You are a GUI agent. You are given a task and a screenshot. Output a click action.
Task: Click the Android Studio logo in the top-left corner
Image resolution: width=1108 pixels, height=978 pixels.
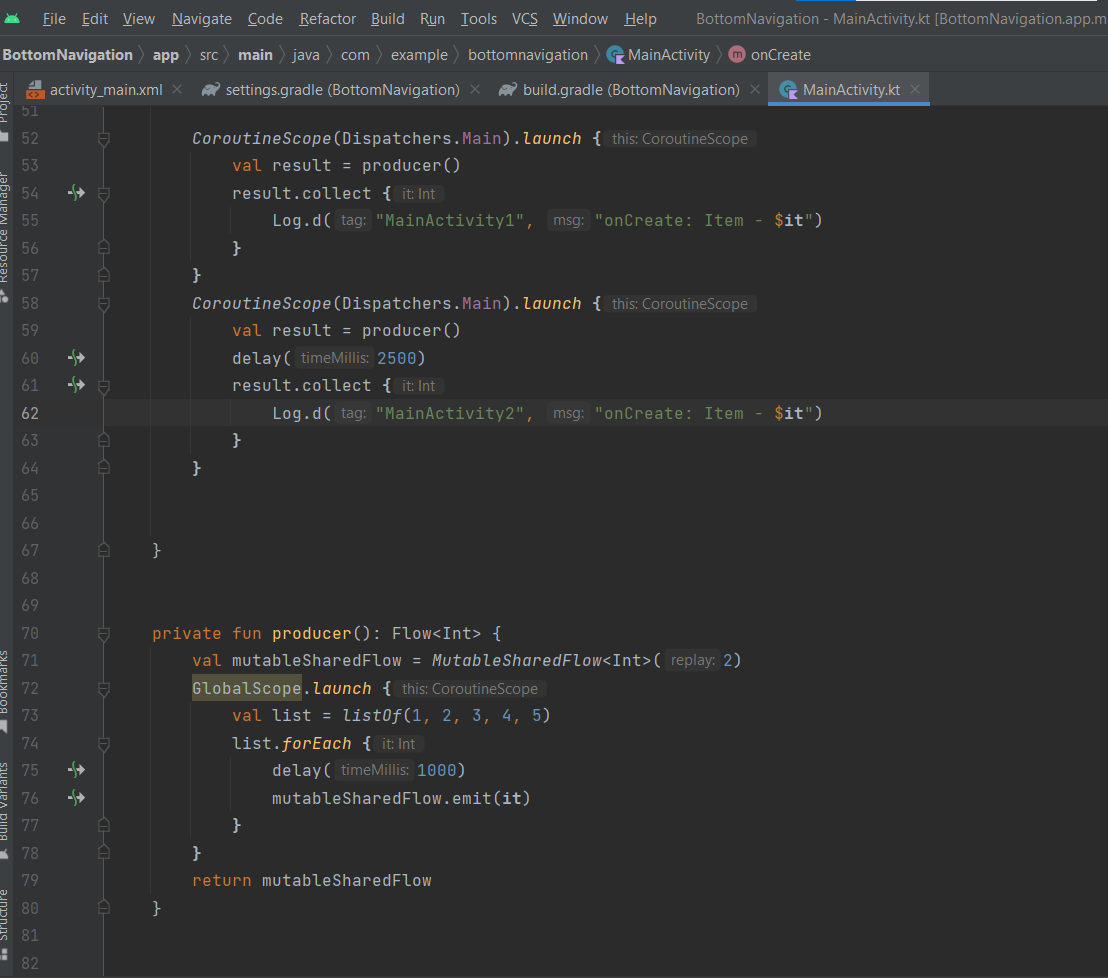[x=13, y=18]
